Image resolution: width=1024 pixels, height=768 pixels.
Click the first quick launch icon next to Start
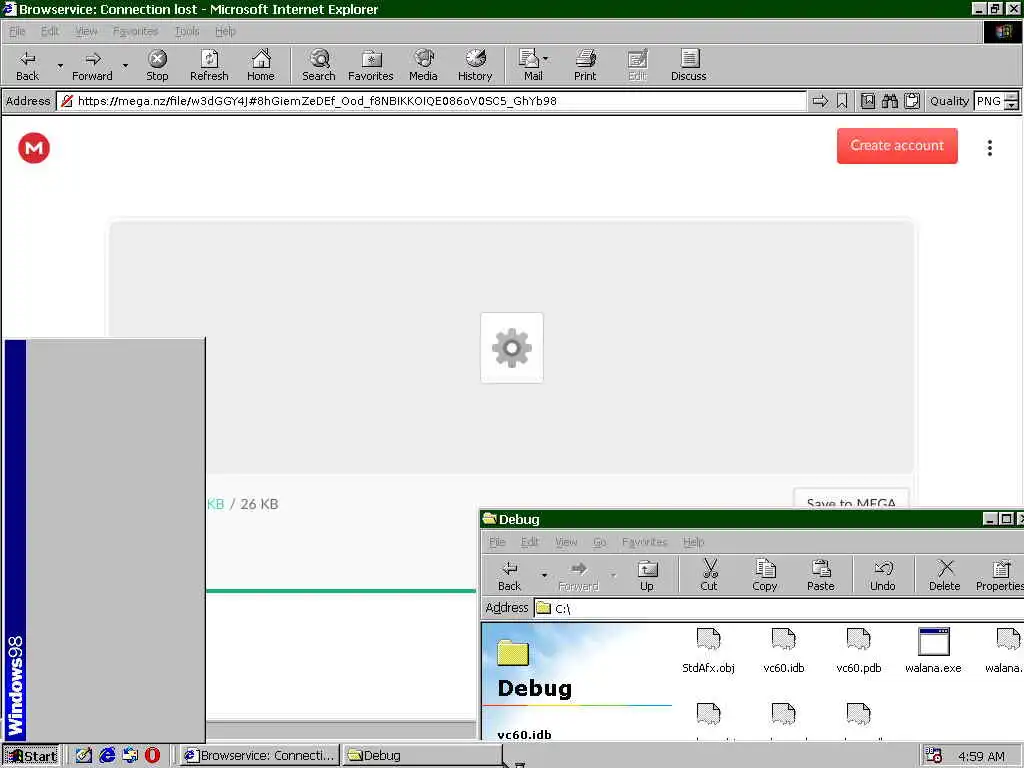point(84,755)
